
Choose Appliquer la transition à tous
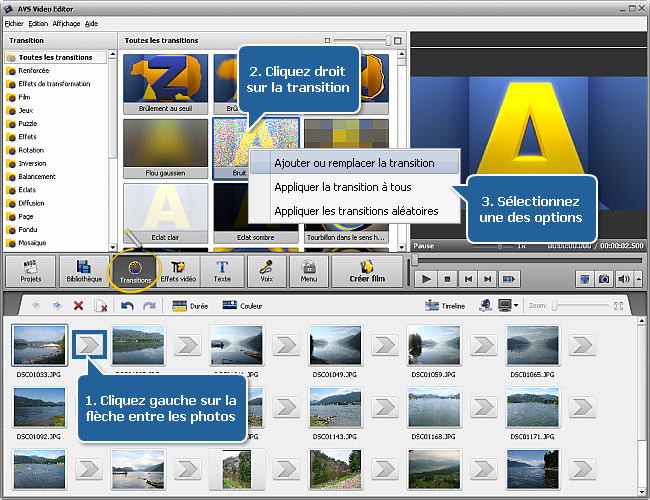(342, 187)
